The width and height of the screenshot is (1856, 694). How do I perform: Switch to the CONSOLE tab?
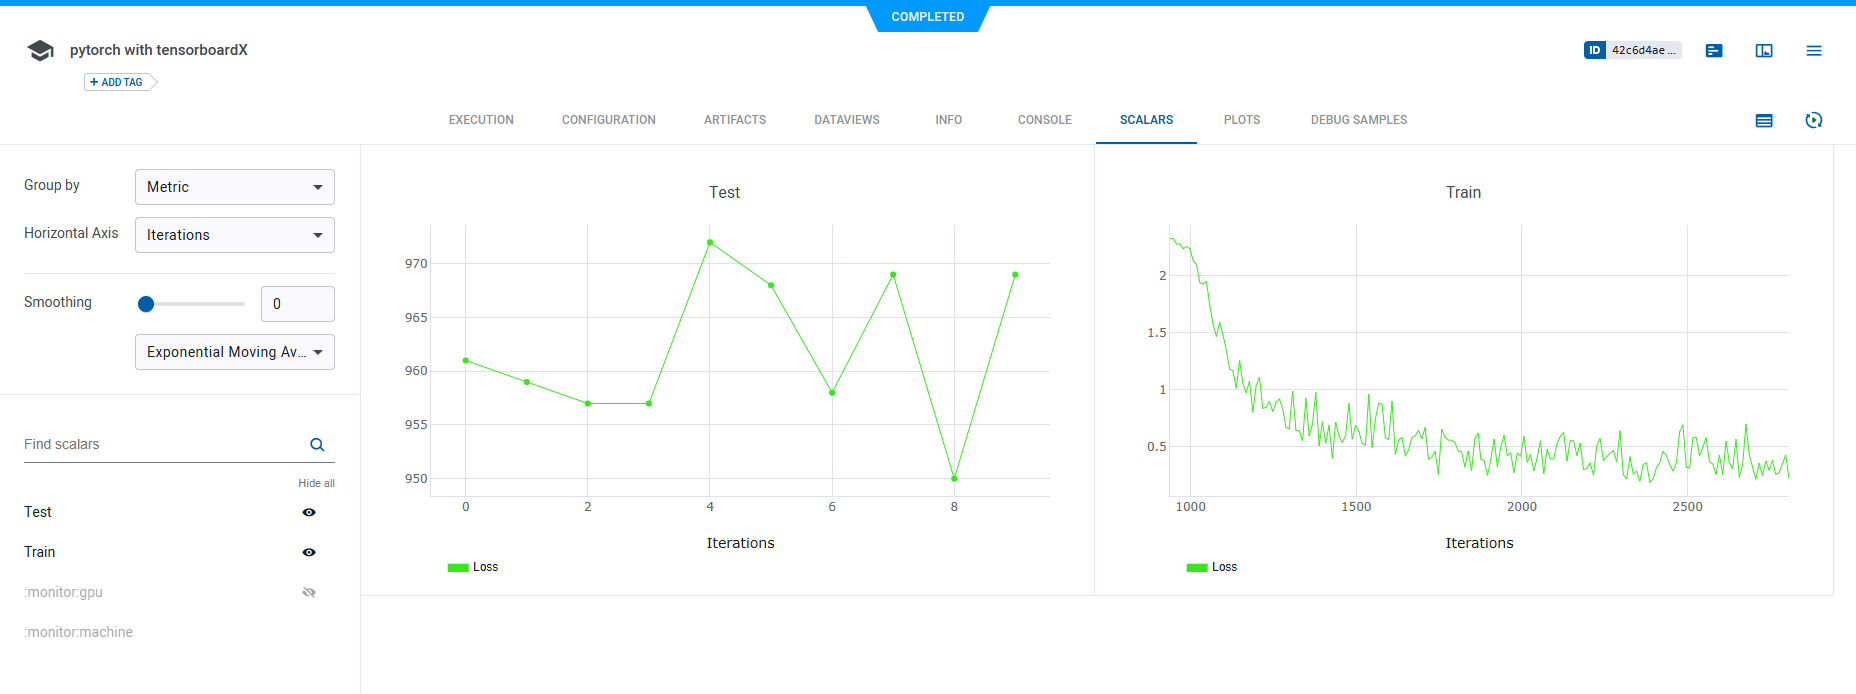[x=1044, y=120]
